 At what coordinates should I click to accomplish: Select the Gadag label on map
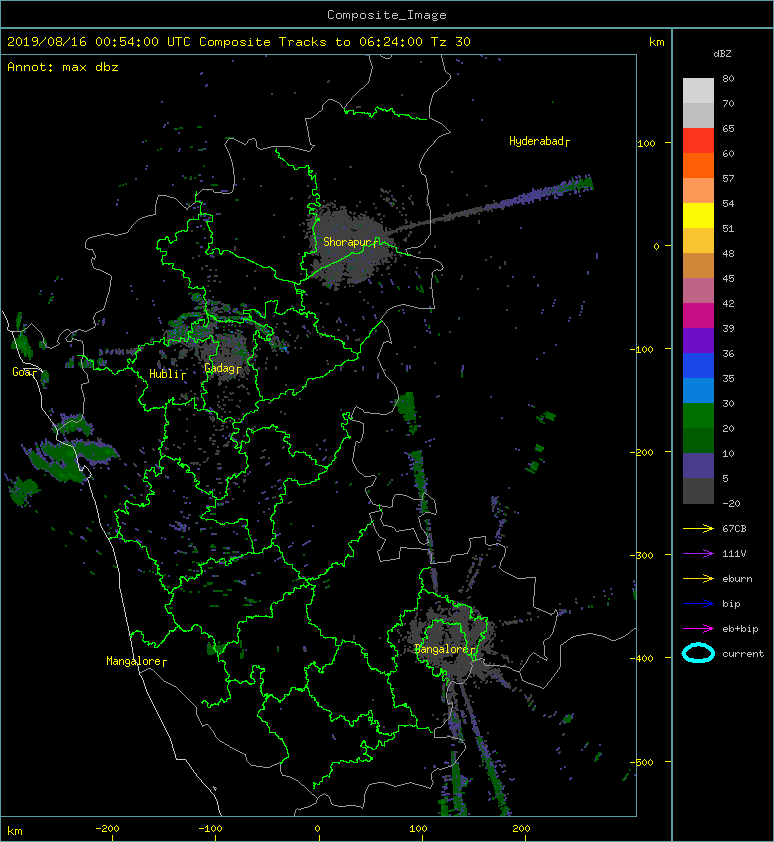pyautogui.click(x=220, y=368)
